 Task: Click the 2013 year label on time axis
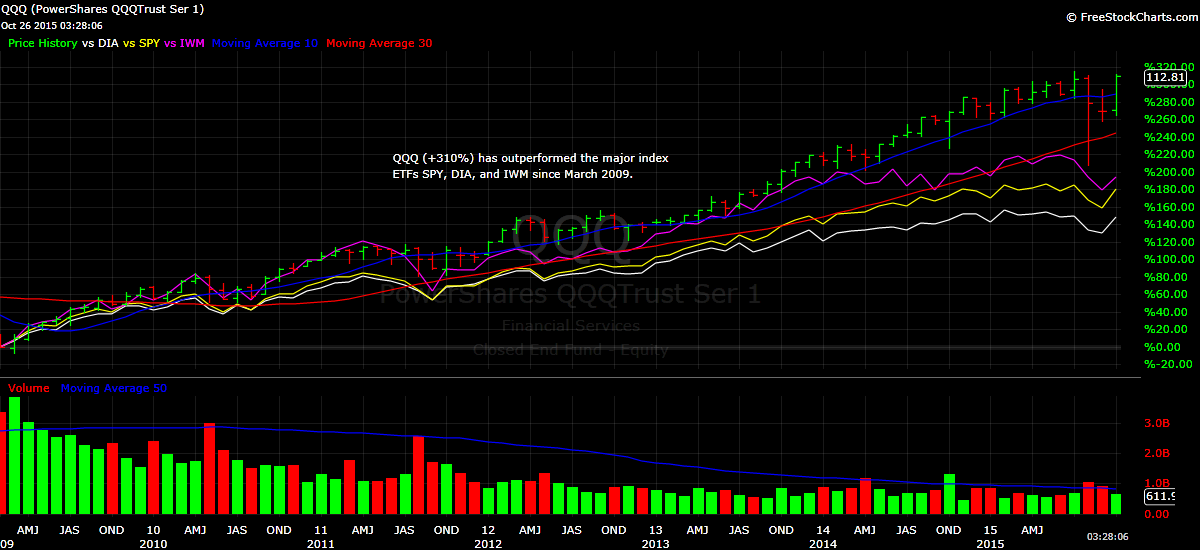(655, 544)
